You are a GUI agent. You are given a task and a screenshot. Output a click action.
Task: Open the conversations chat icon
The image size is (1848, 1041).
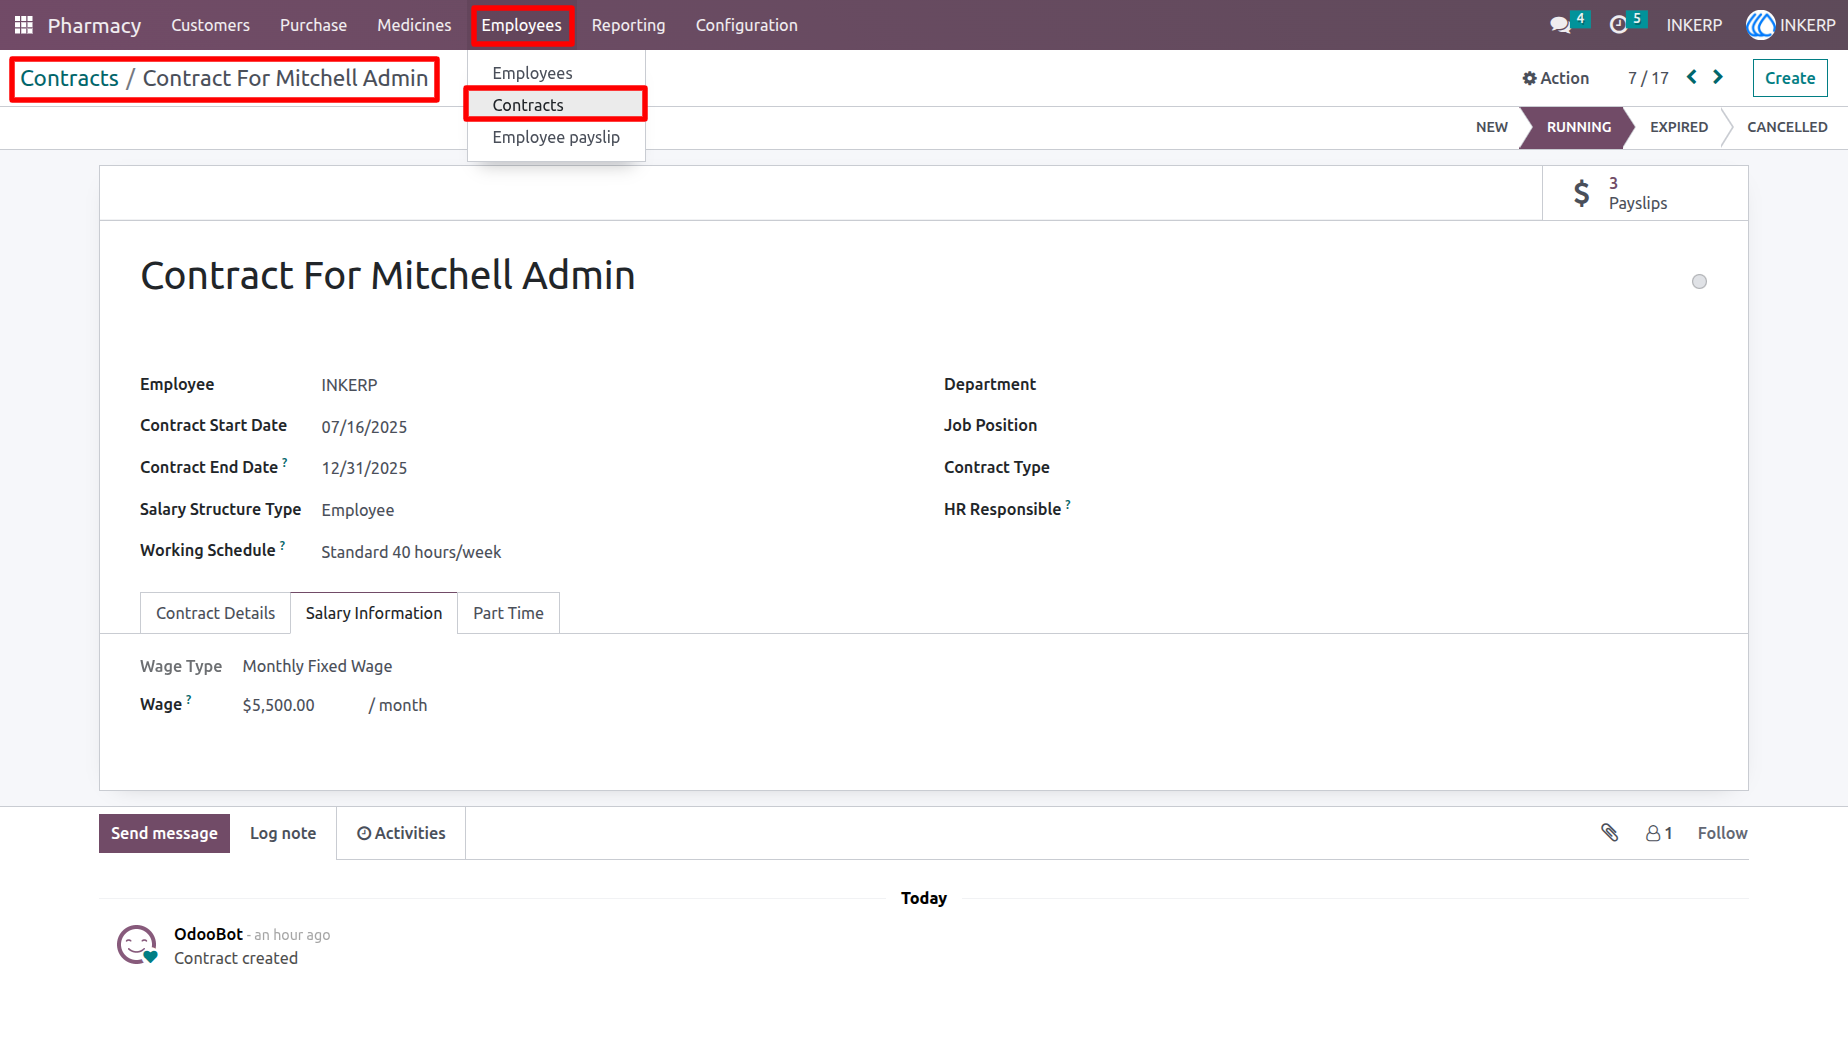(x=1560, y=25)
